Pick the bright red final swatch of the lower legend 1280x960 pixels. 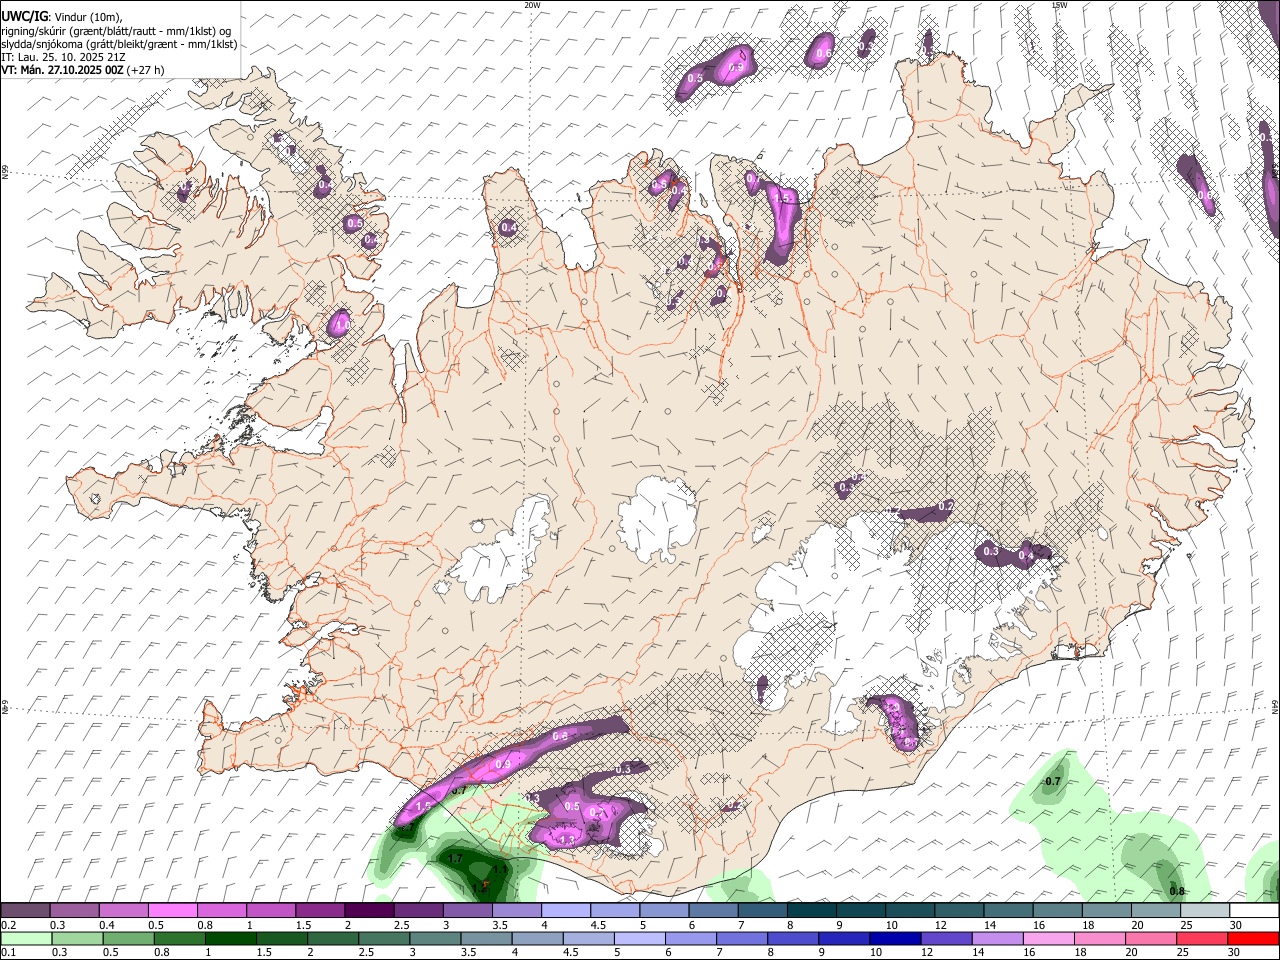point(1254,939)
